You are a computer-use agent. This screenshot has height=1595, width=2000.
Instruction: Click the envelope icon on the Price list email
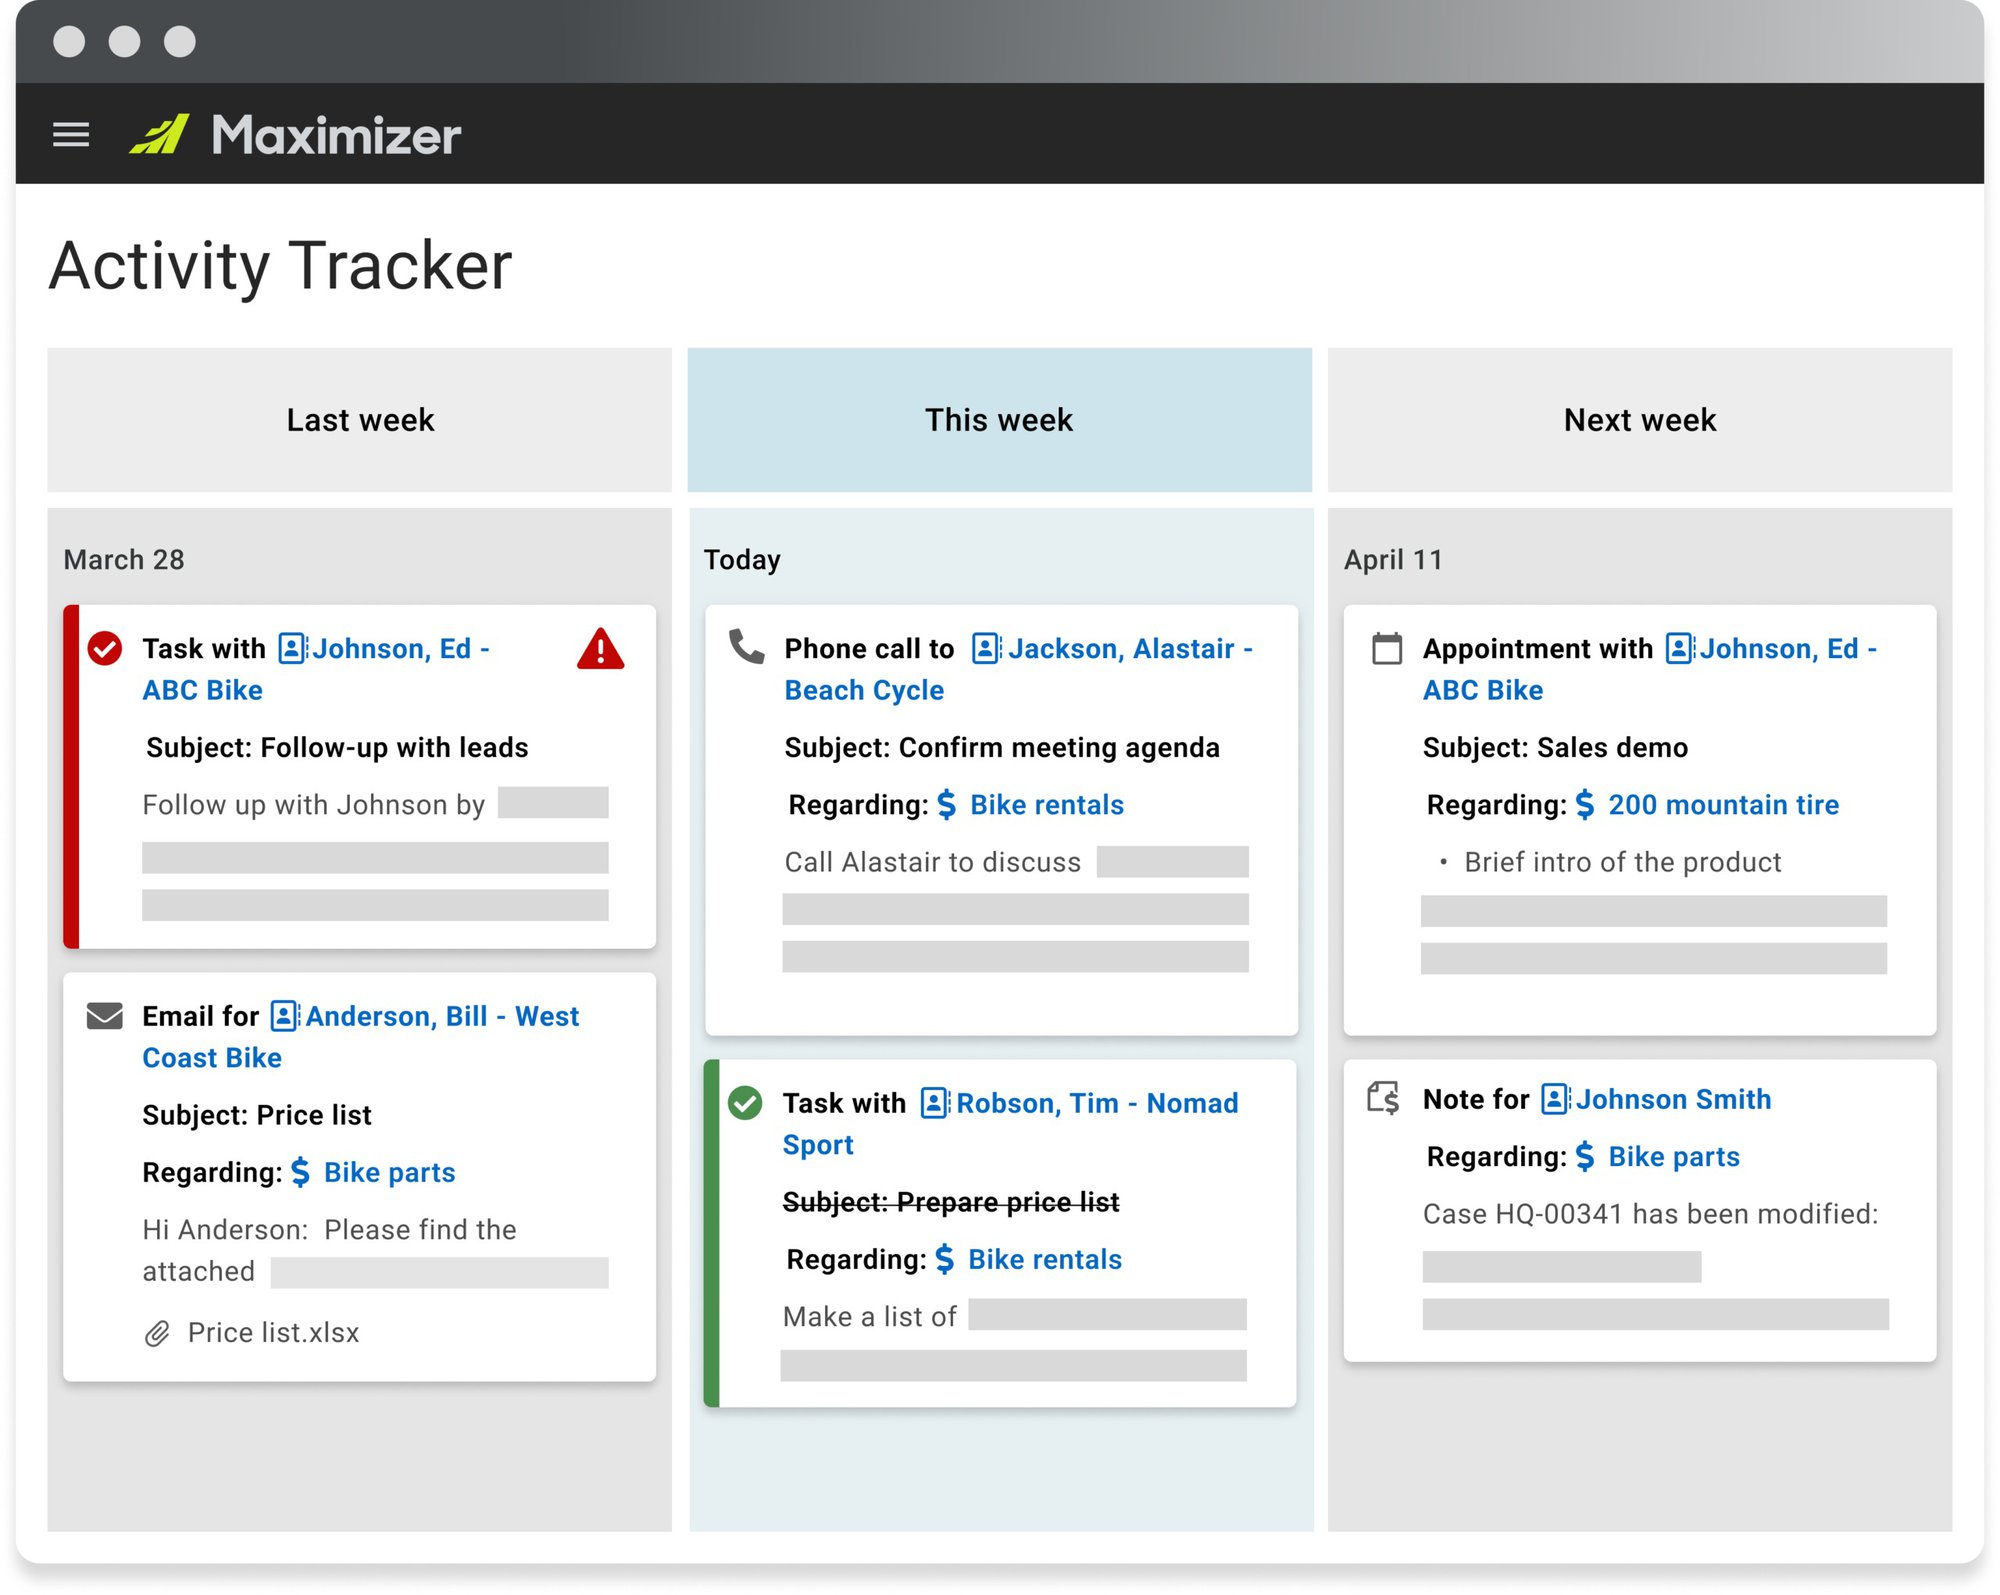tap(103, 1016)
